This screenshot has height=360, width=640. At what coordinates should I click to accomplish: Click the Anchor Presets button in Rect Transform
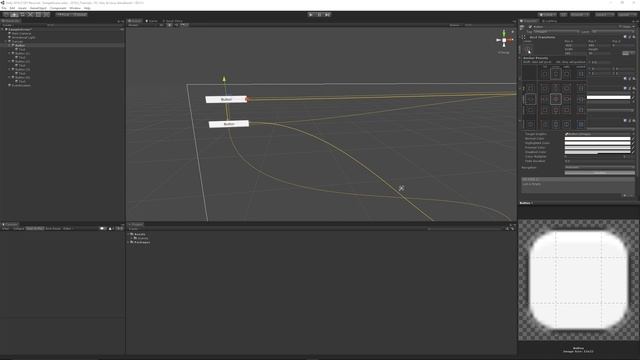529,50
